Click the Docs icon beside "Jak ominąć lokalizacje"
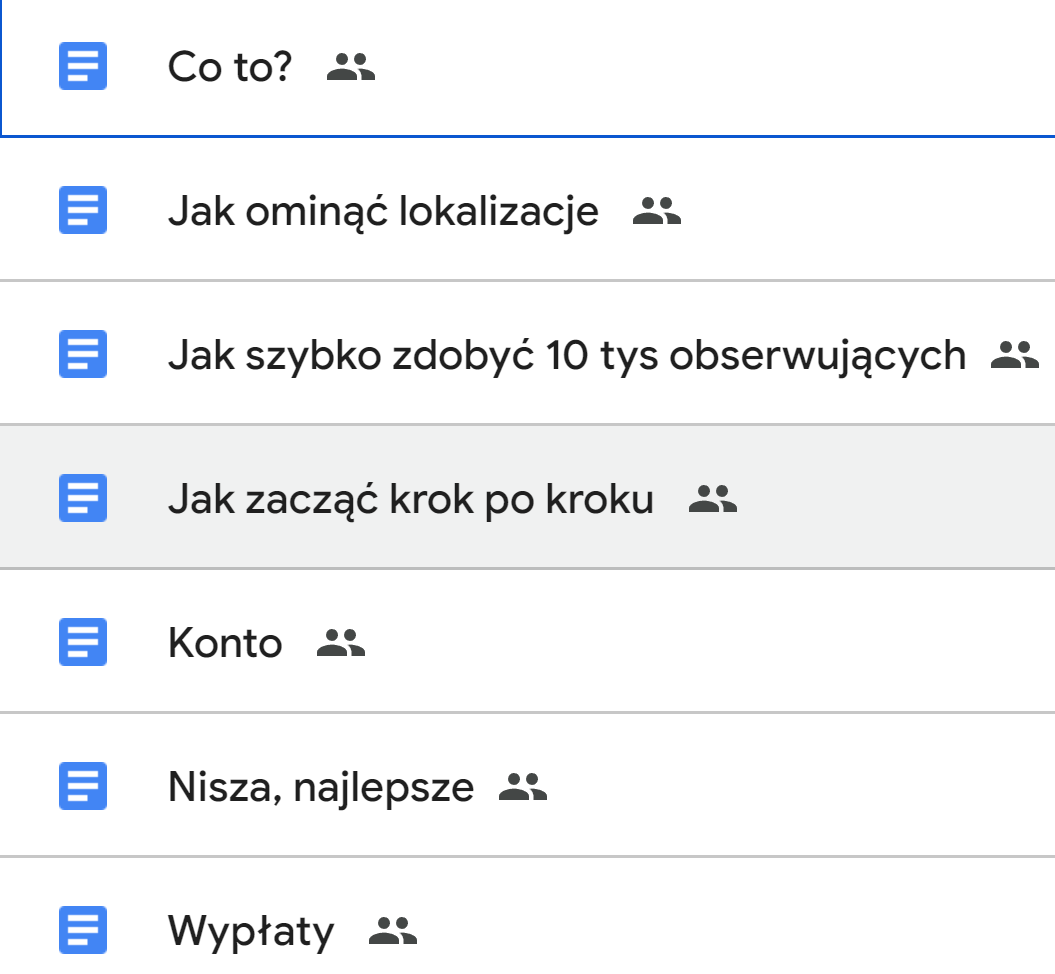This screenshot has height=974, width=1055. coord(83,212)
